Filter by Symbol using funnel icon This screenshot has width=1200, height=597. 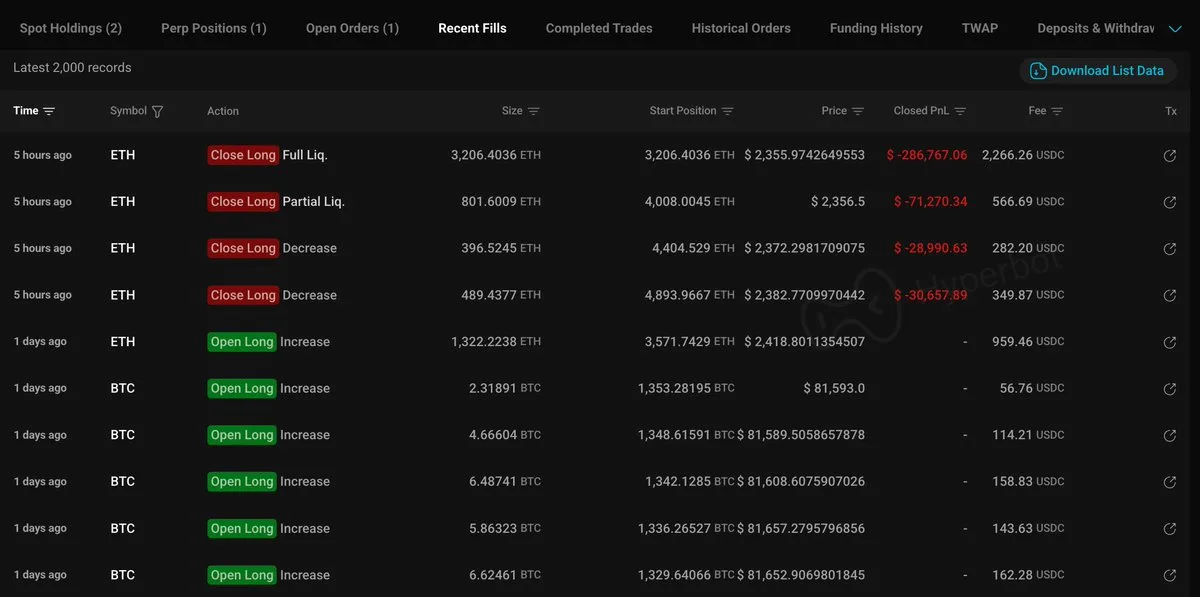coord(157,111)
